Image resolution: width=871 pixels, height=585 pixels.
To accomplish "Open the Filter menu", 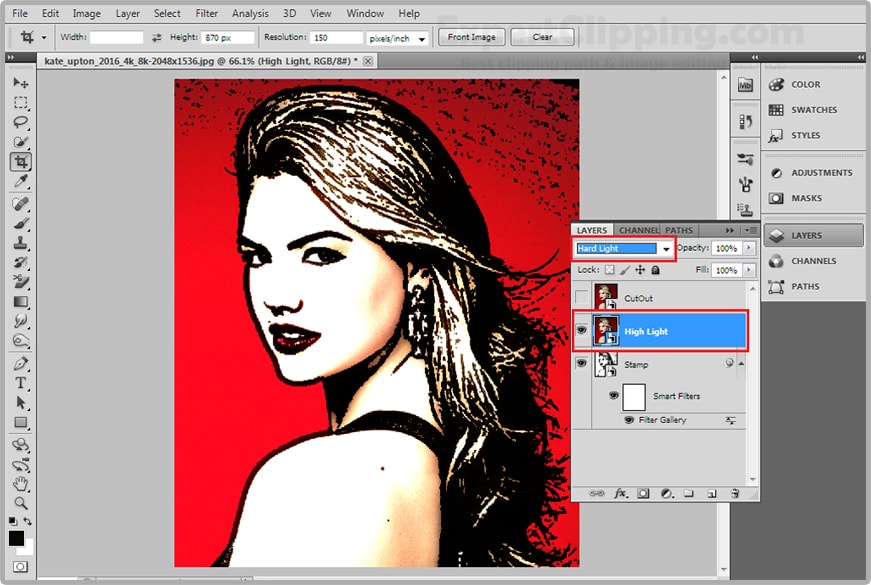I will pos(207,14).
